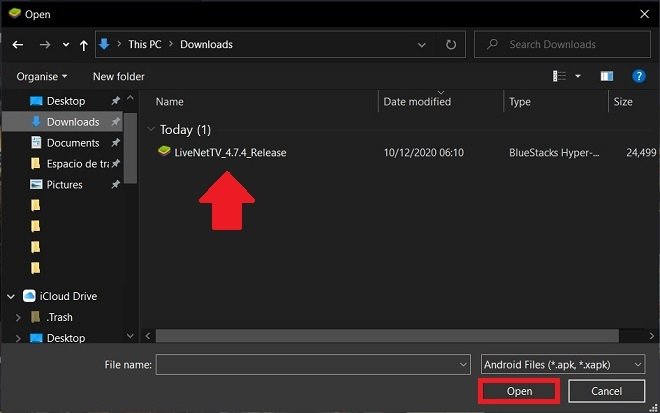Sort files by Size column
This screenshot has height=413, width=660.
coord(623,102)
